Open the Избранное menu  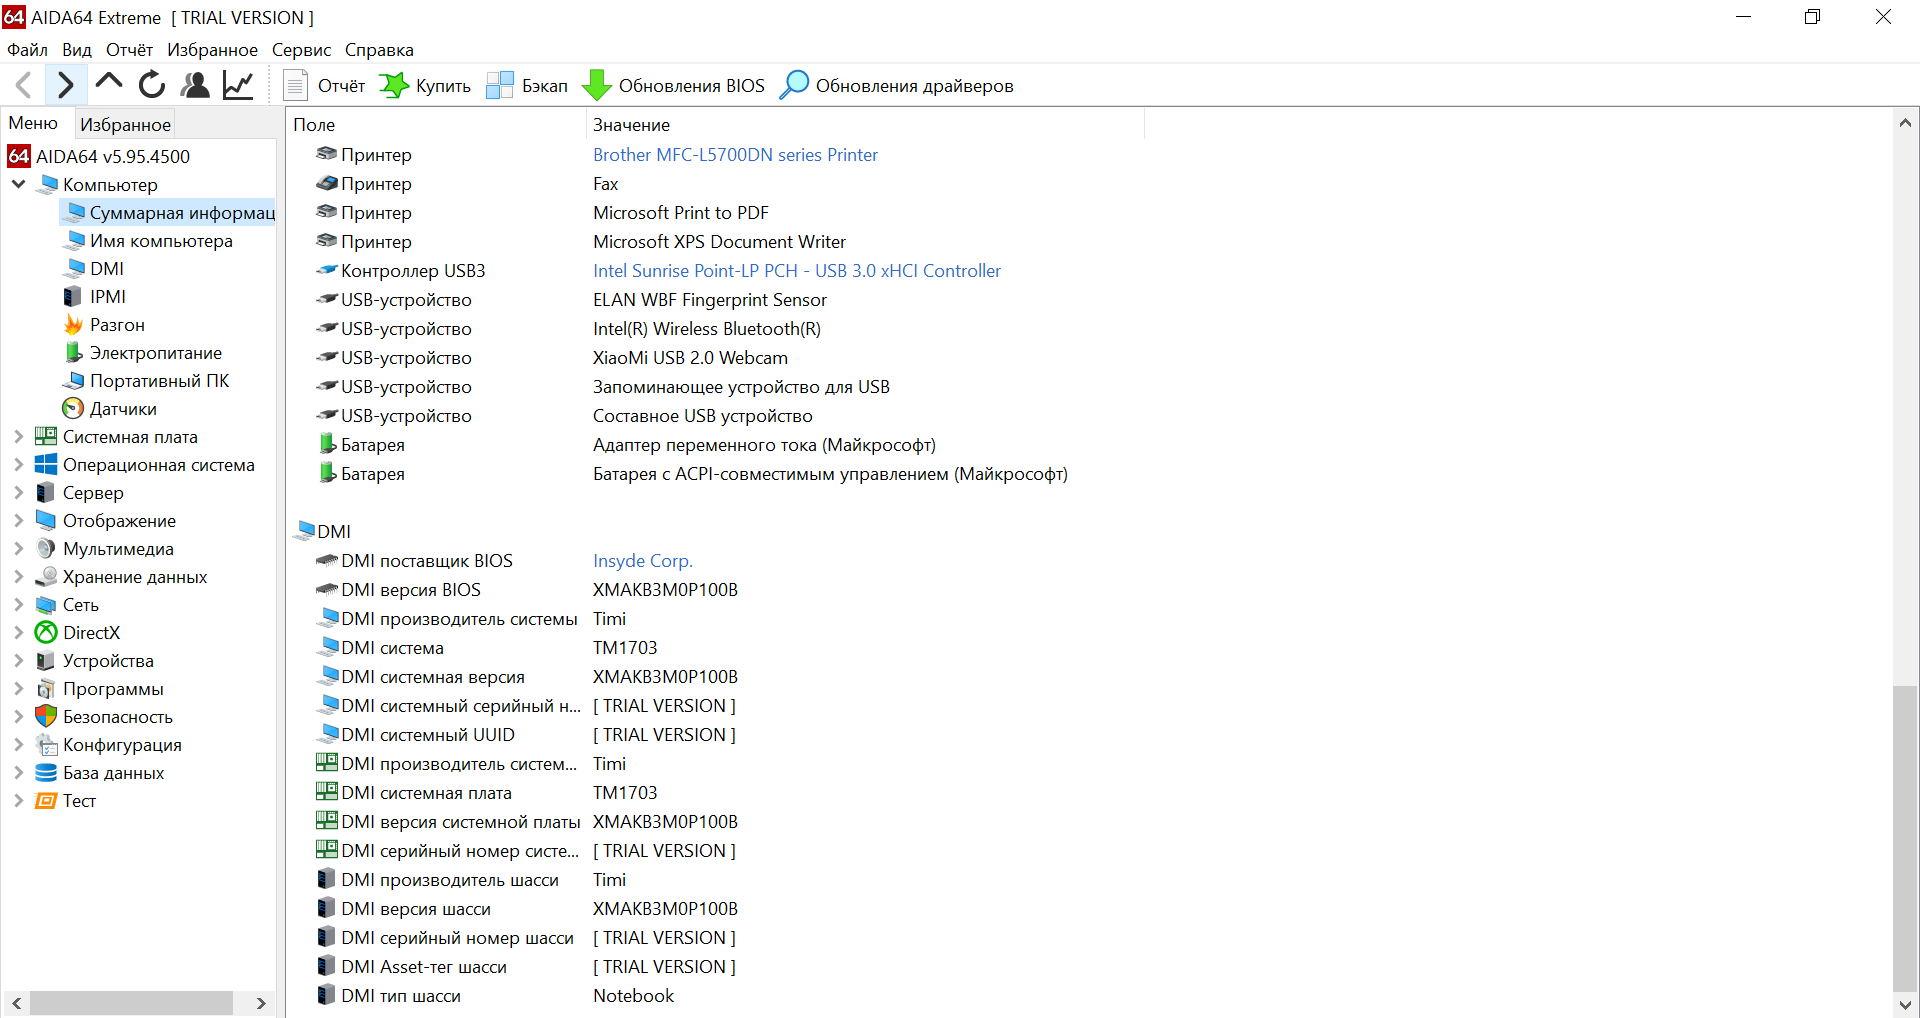click(x=212, y=50)
